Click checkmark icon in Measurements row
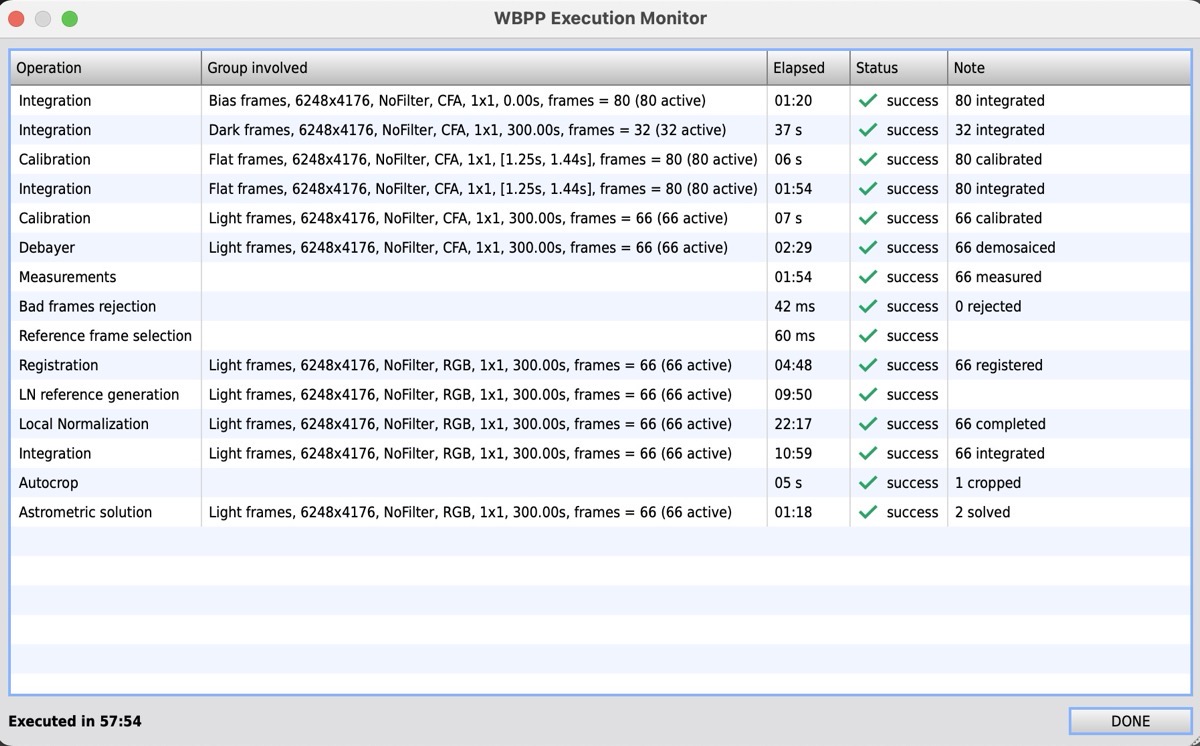1200x746 pixels. coord(868,277)
